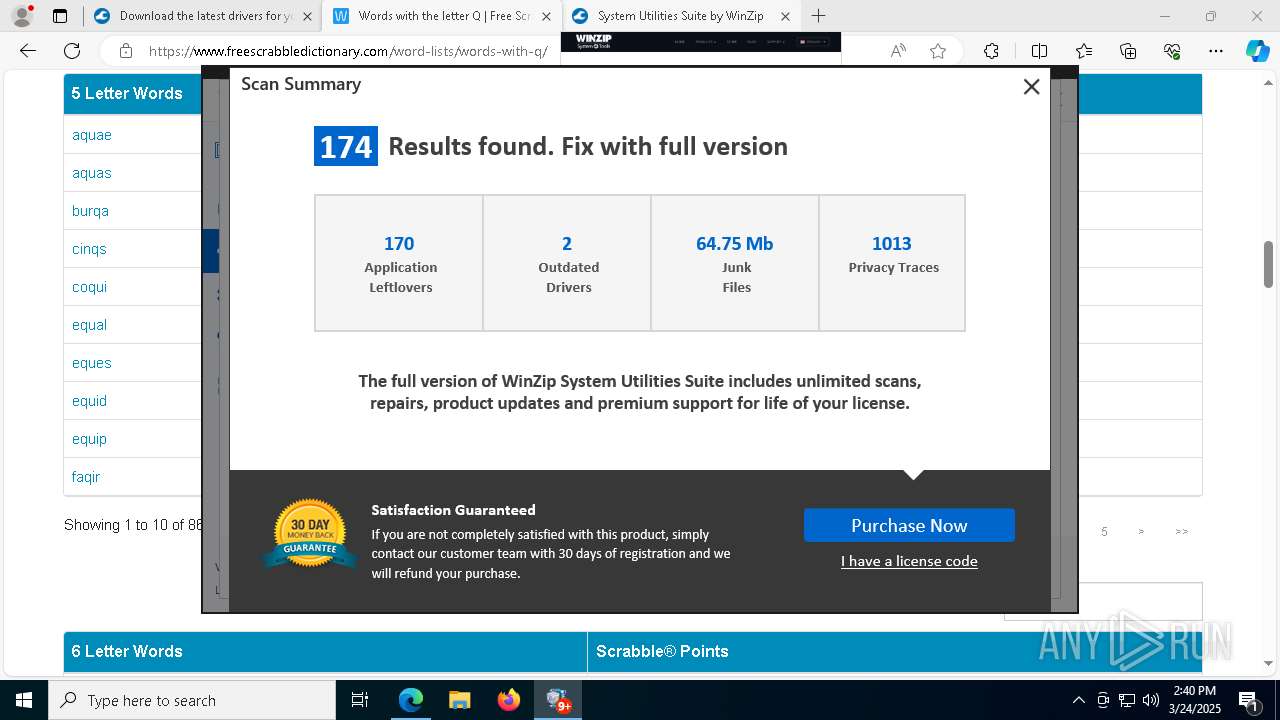Enable Read aloud in the address bar

click(x=898, y=51)
